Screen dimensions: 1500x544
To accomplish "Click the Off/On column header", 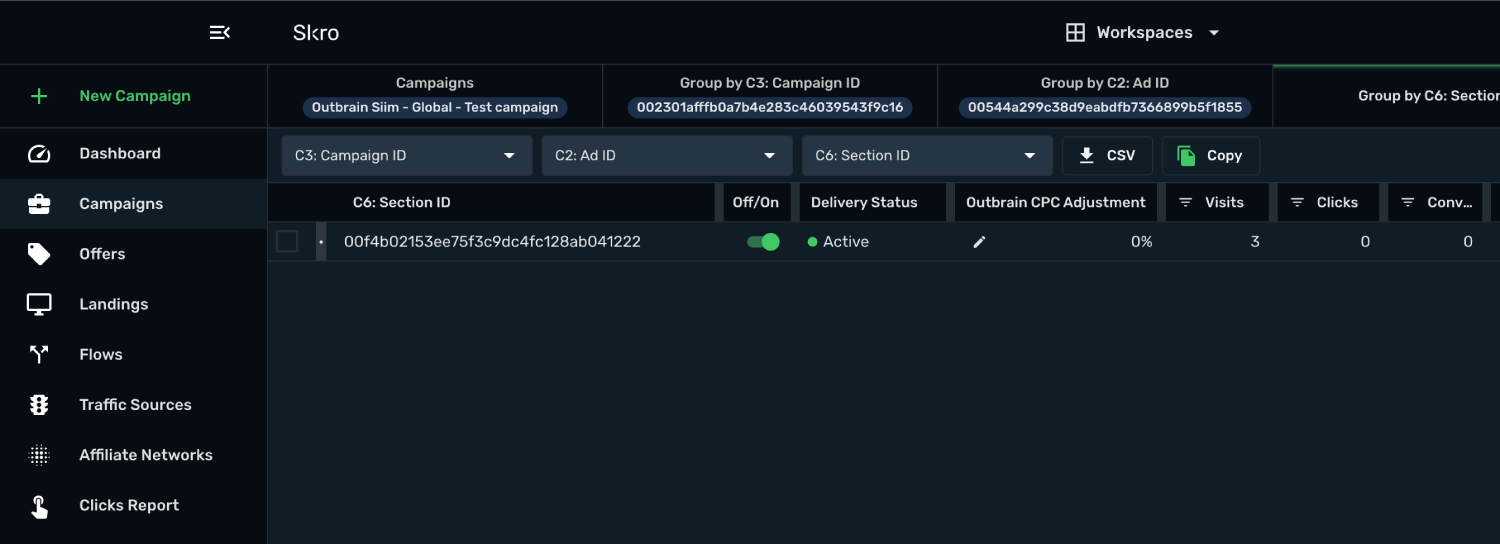I will click(756, 202).
